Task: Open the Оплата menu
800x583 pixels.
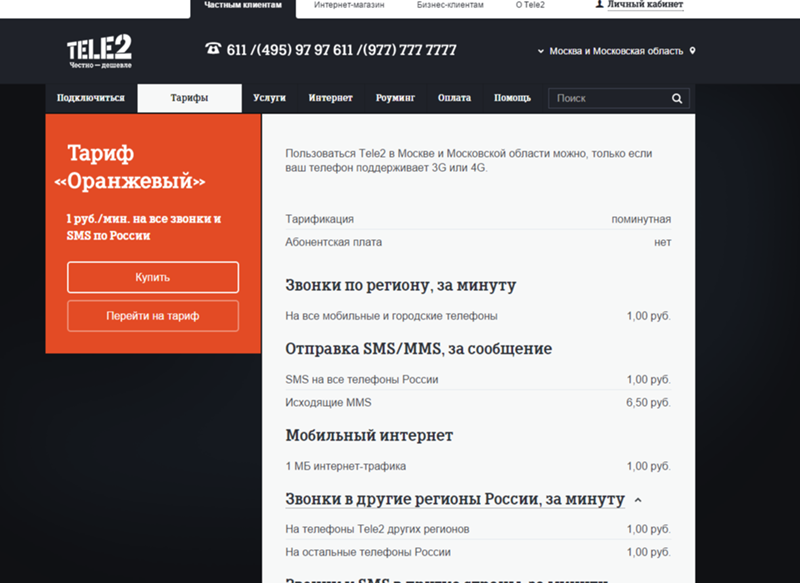Action: (454, 98)
